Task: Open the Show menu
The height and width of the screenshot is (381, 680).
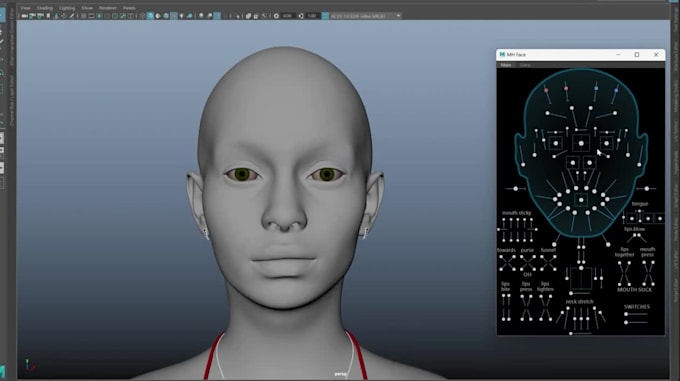Action: [x=87, y=8]
